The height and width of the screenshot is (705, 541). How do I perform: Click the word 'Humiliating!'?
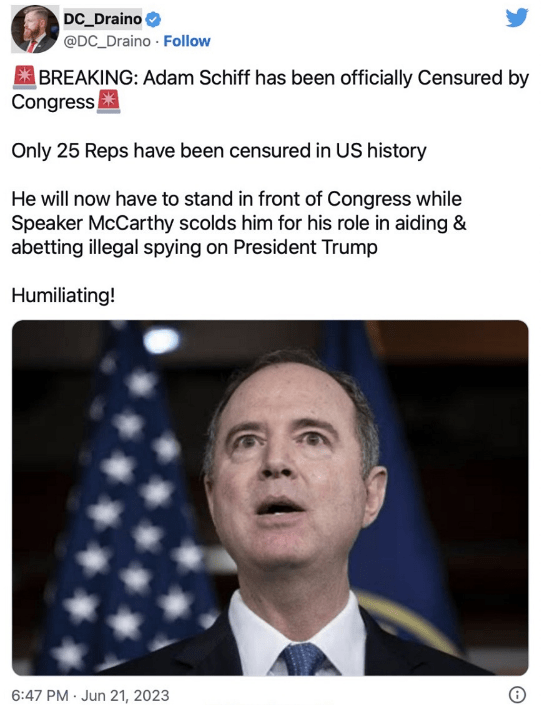click(x=63, y=295)
